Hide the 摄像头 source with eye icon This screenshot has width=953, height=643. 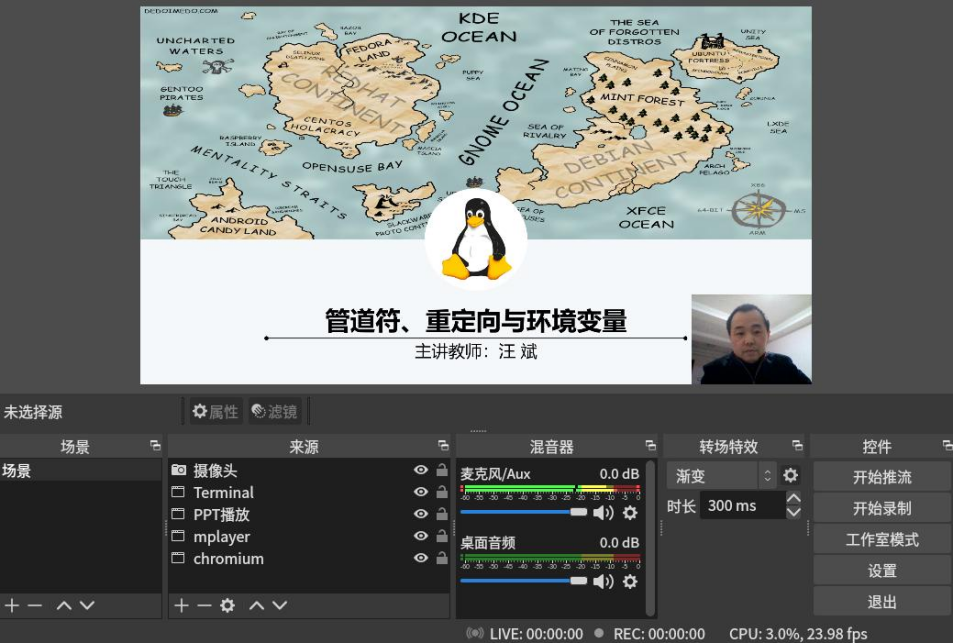click(421, 470)
